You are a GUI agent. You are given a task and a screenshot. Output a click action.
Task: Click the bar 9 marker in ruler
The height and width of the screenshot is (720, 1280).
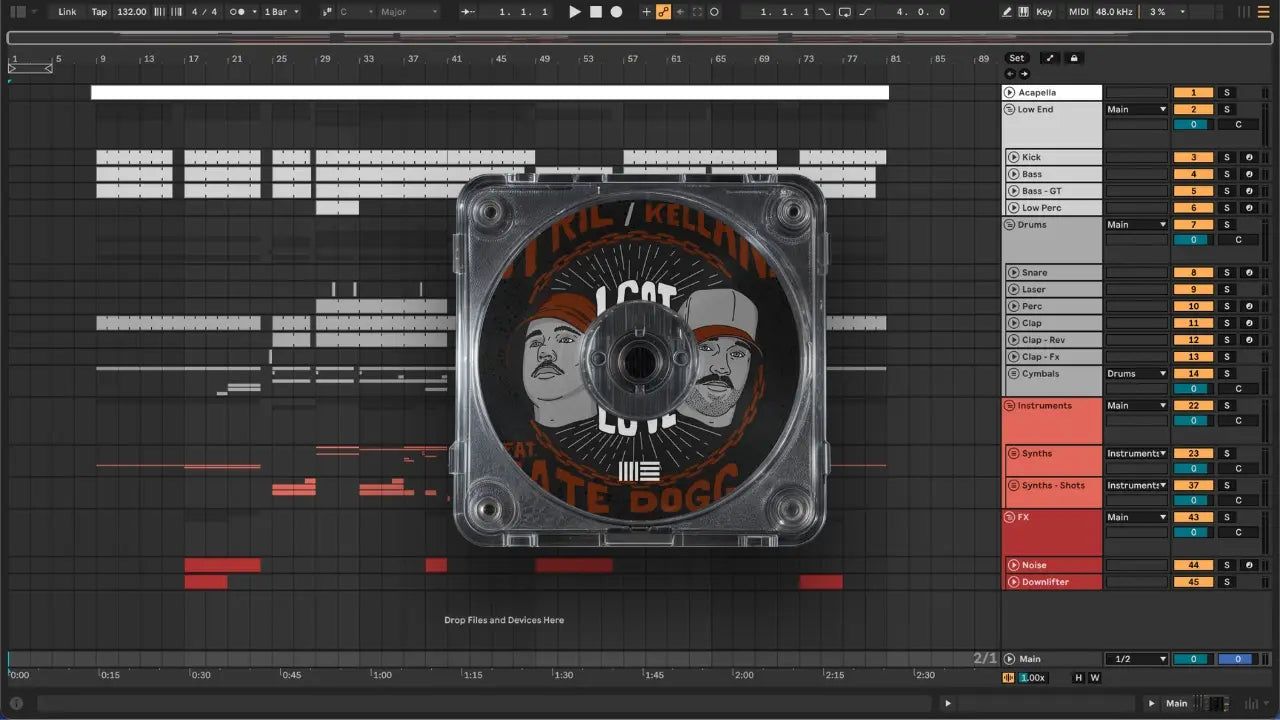coord(102,59)
